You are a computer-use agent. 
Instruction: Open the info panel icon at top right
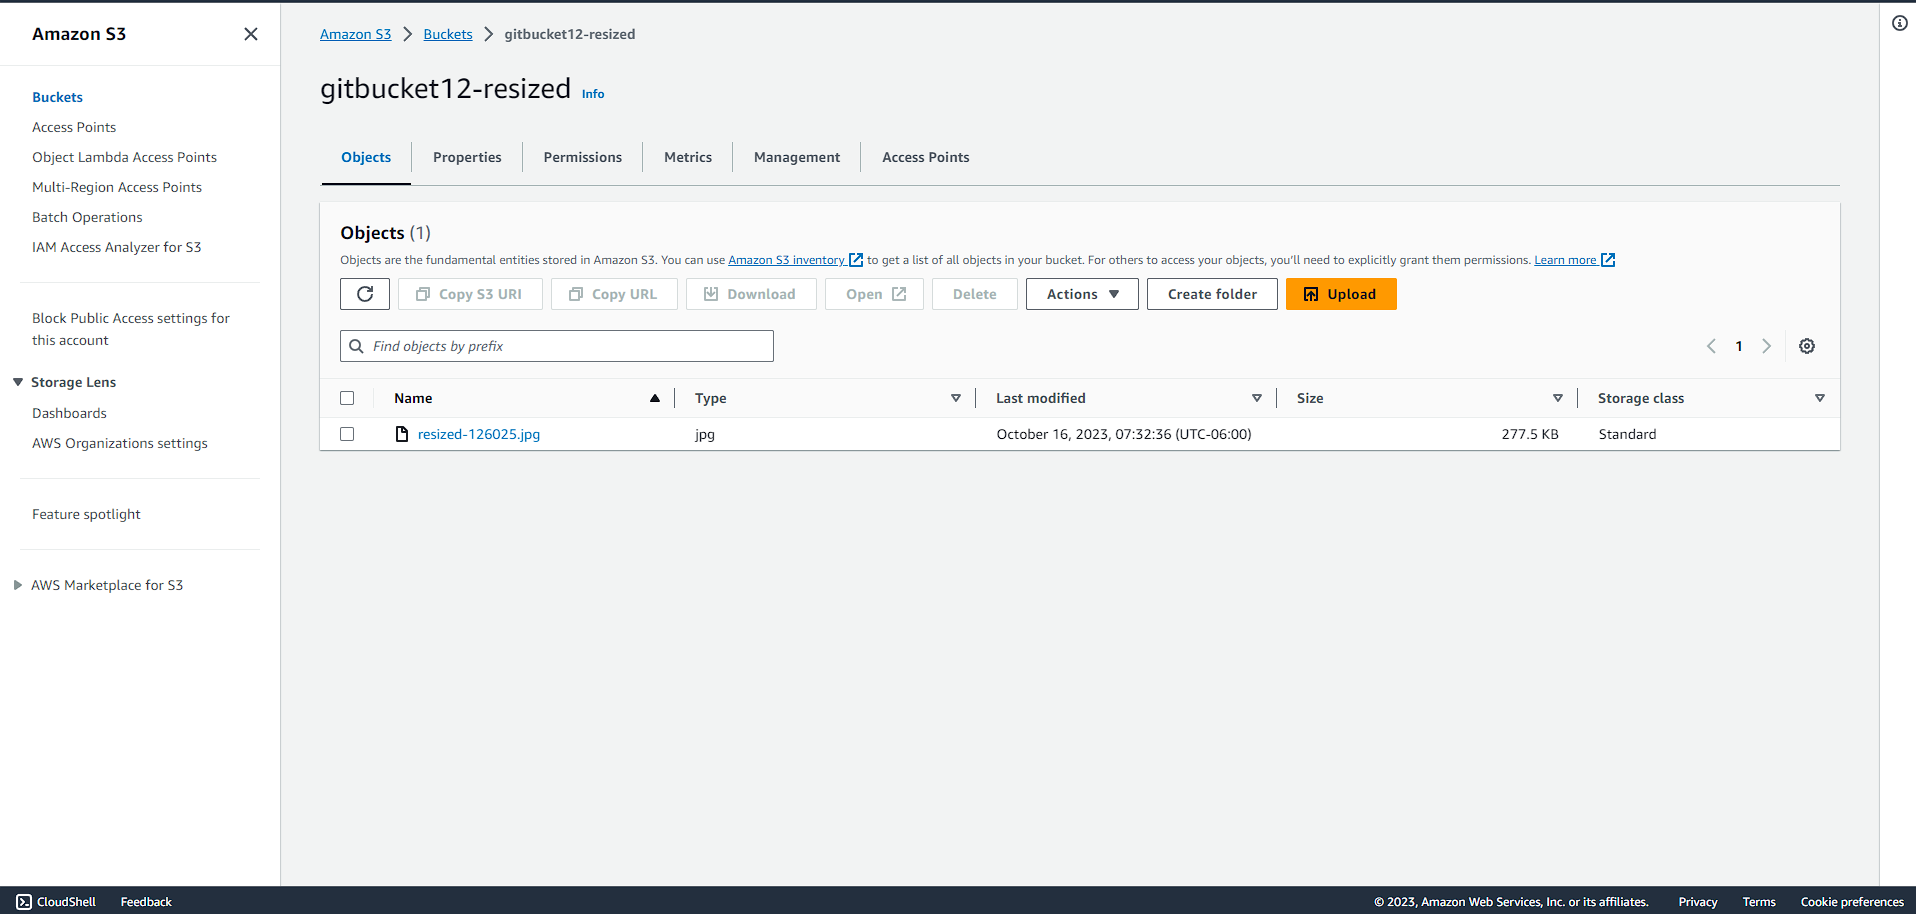1900,23
